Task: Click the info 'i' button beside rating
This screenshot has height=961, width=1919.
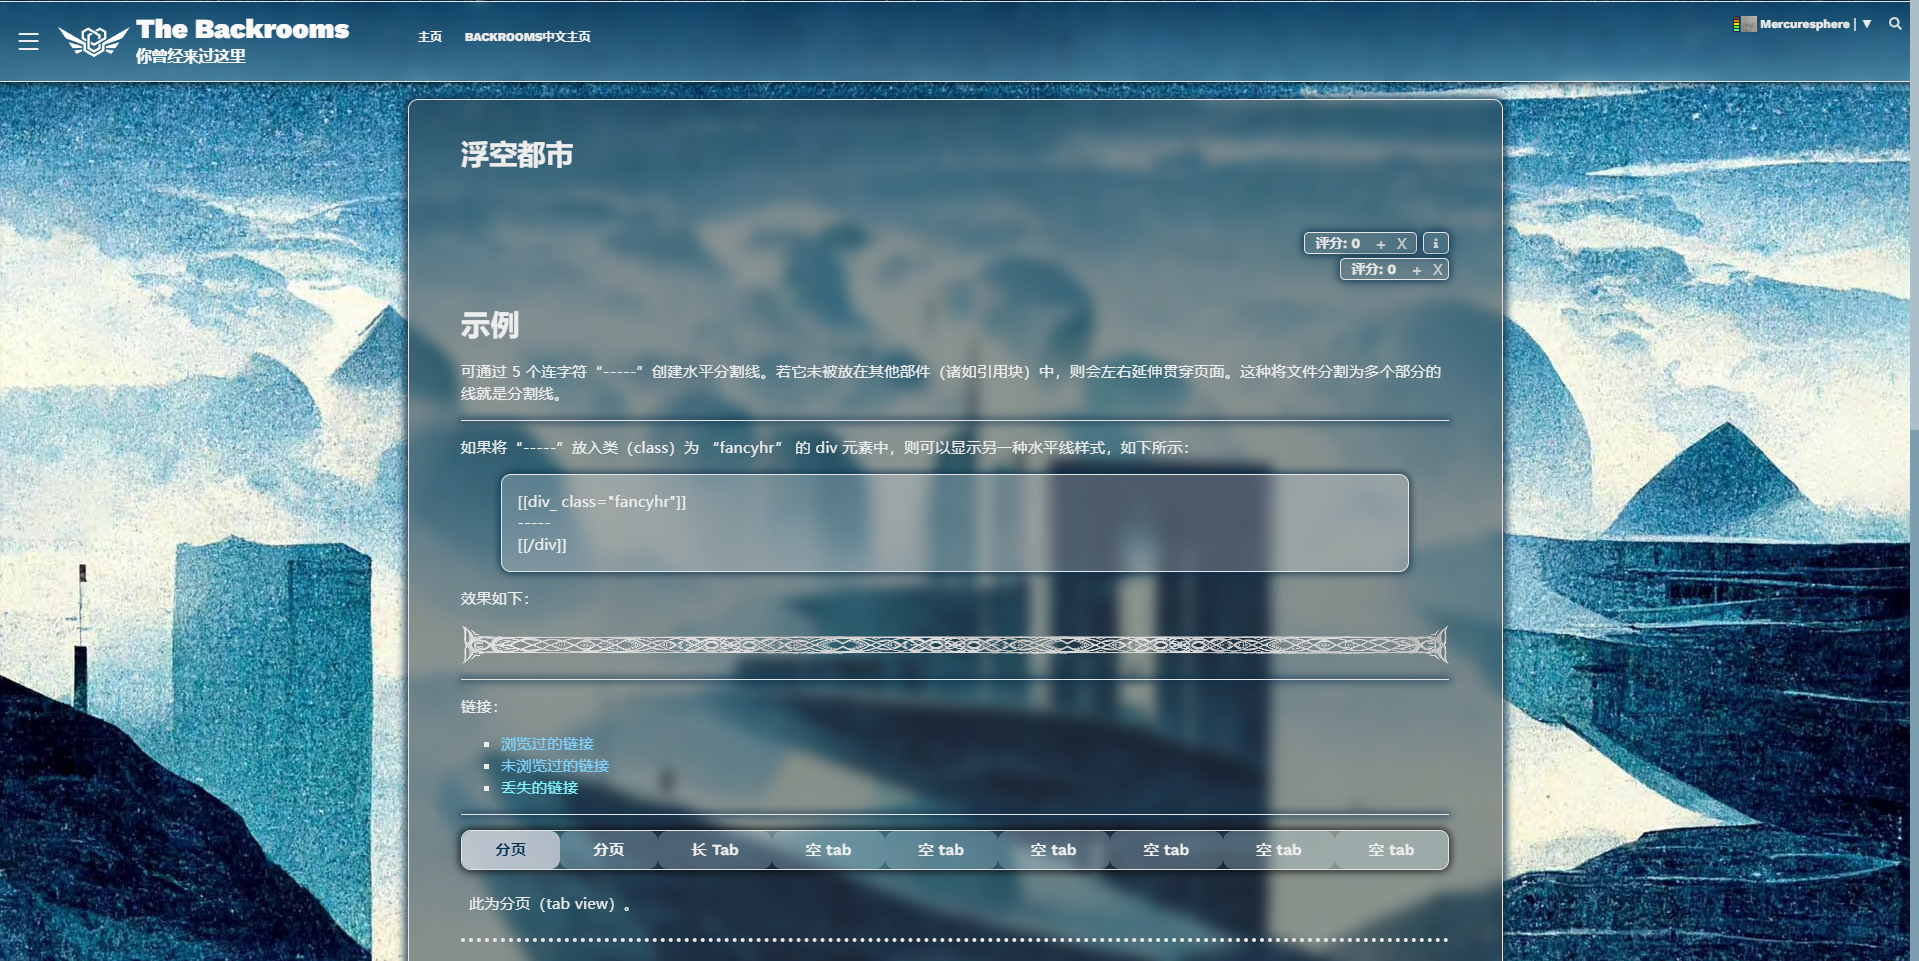Action: click(1435, 243)
